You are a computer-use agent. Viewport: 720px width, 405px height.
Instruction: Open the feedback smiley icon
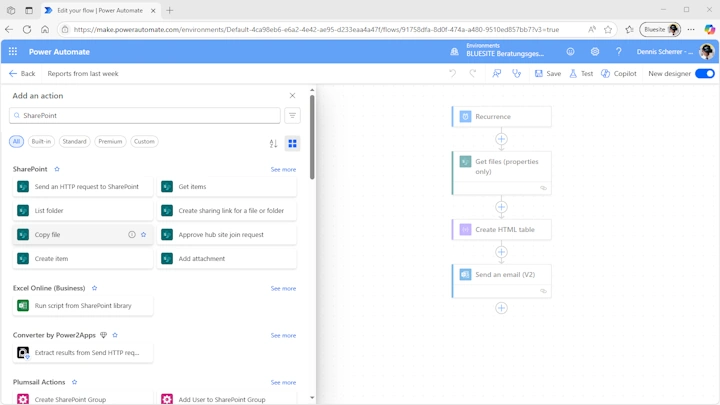coord(570,51)
